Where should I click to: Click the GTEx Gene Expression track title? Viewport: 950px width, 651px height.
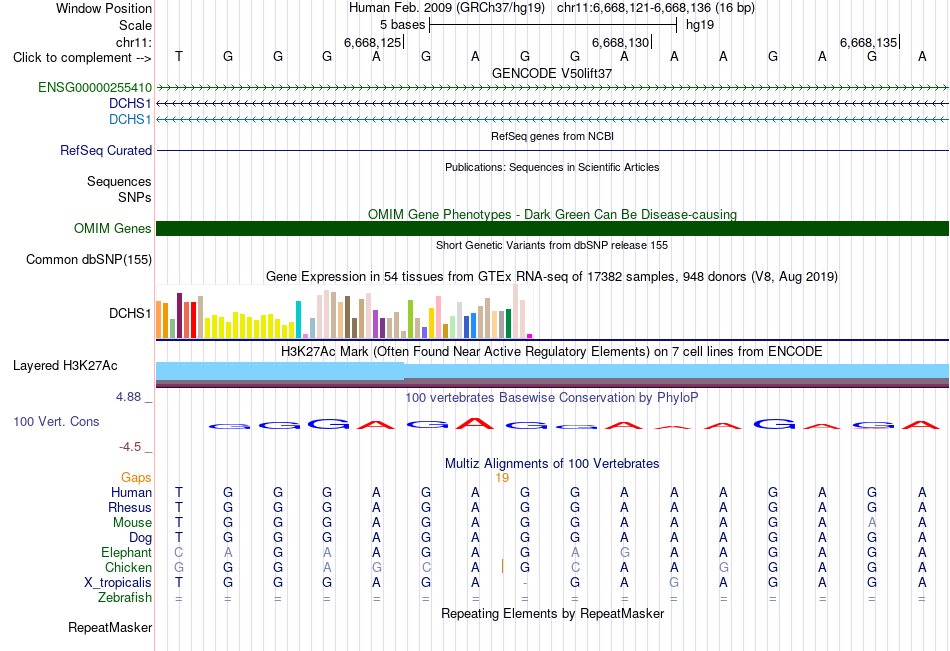(552, 277)
